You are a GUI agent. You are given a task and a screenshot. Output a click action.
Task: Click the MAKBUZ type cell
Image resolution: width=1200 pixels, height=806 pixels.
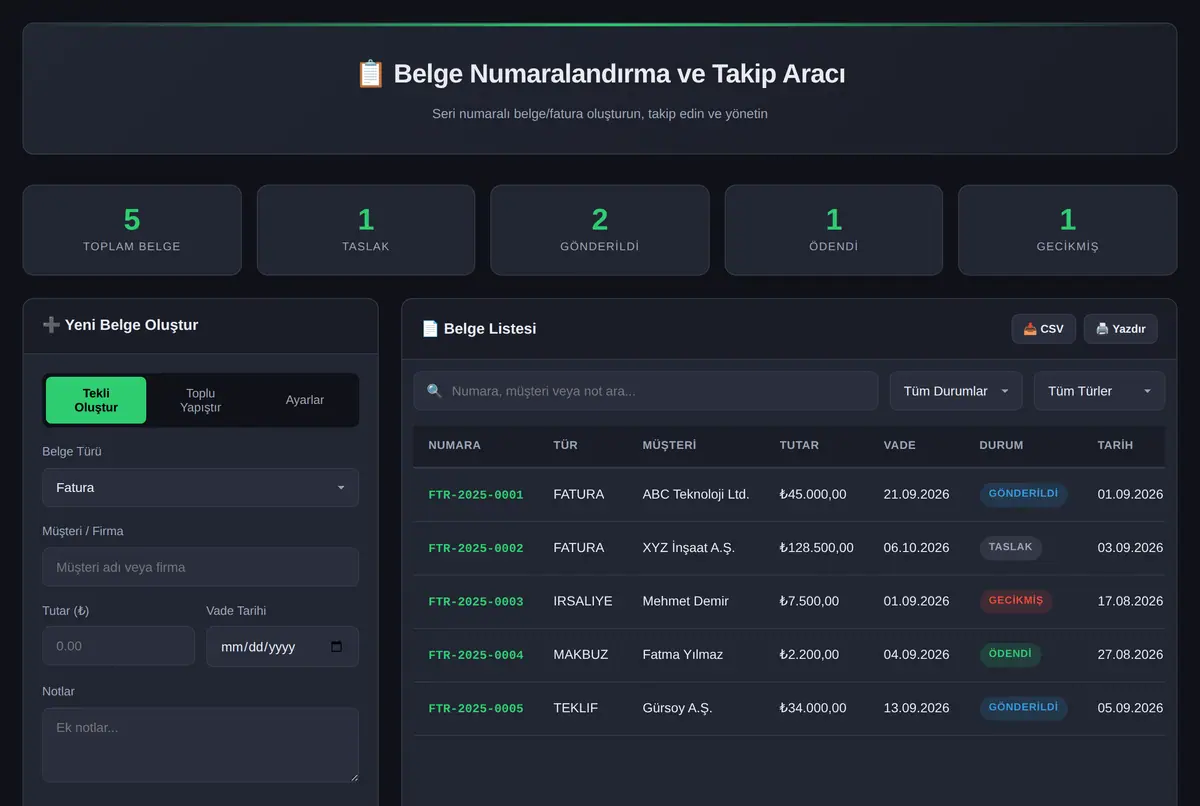[581, 655]
